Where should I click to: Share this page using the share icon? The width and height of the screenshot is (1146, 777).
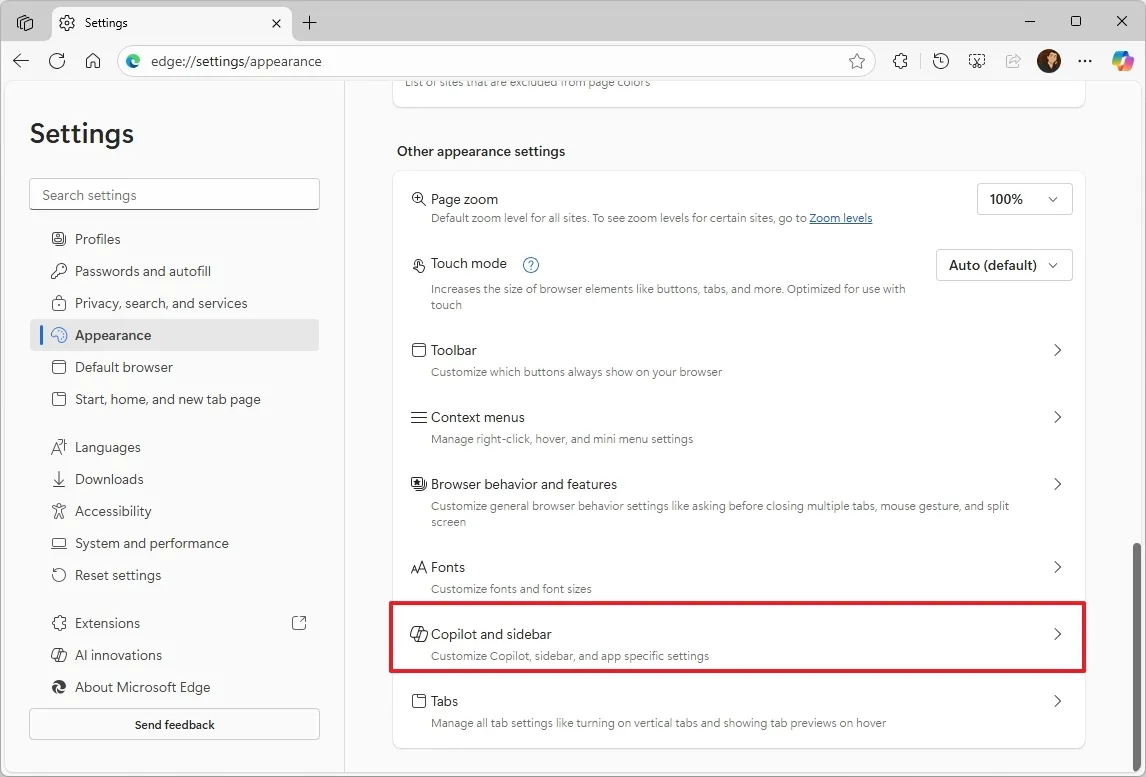[1013, 61]
